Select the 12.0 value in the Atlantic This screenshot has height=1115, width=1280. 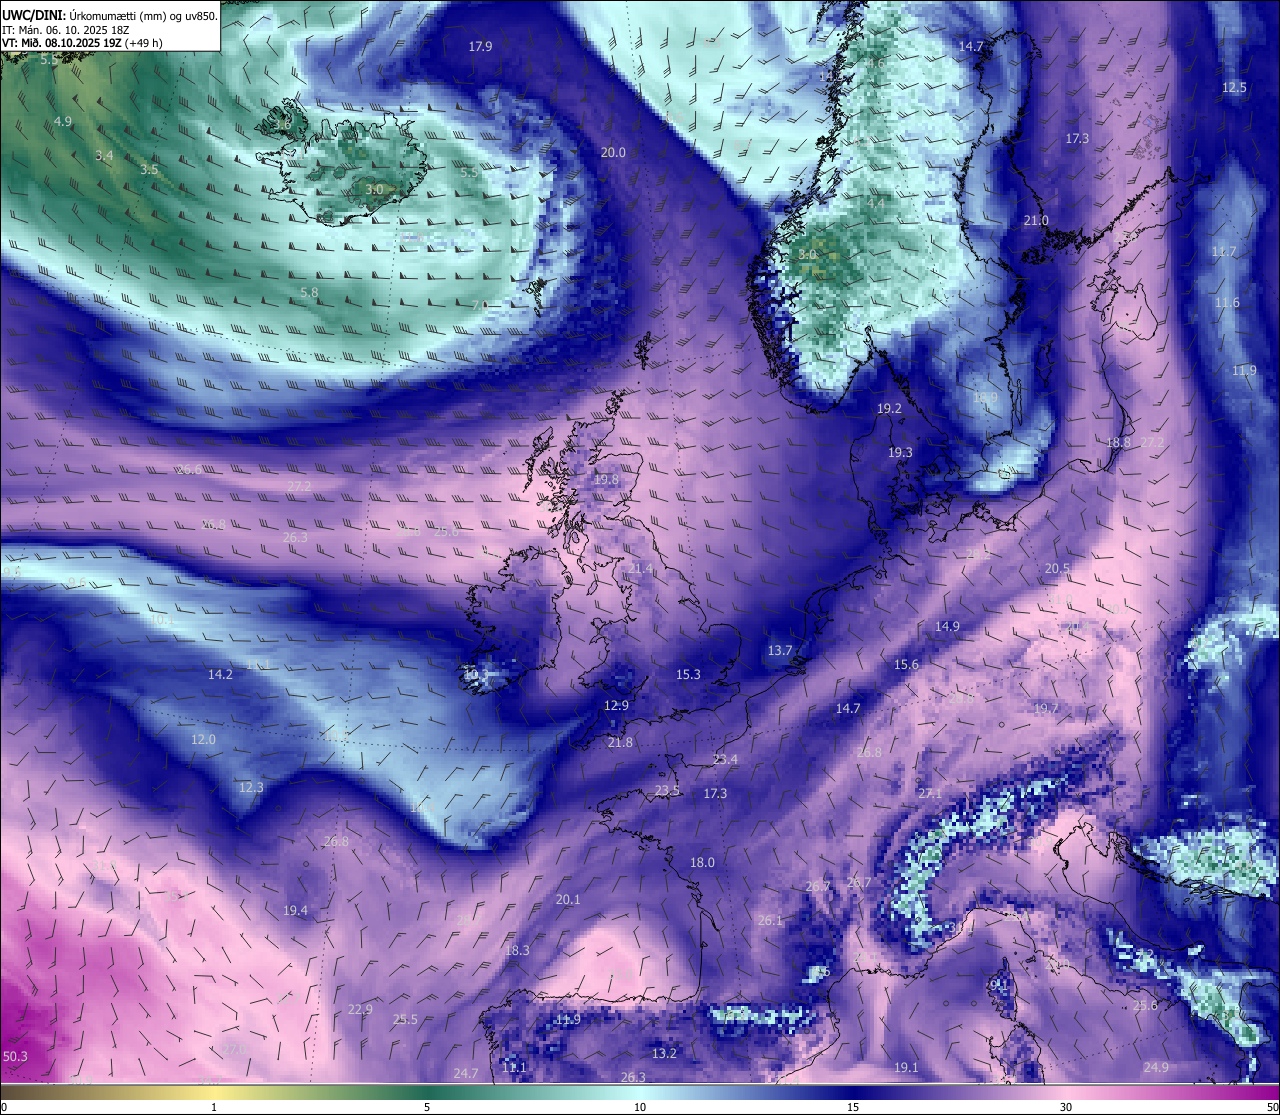[x=203, y=739]
